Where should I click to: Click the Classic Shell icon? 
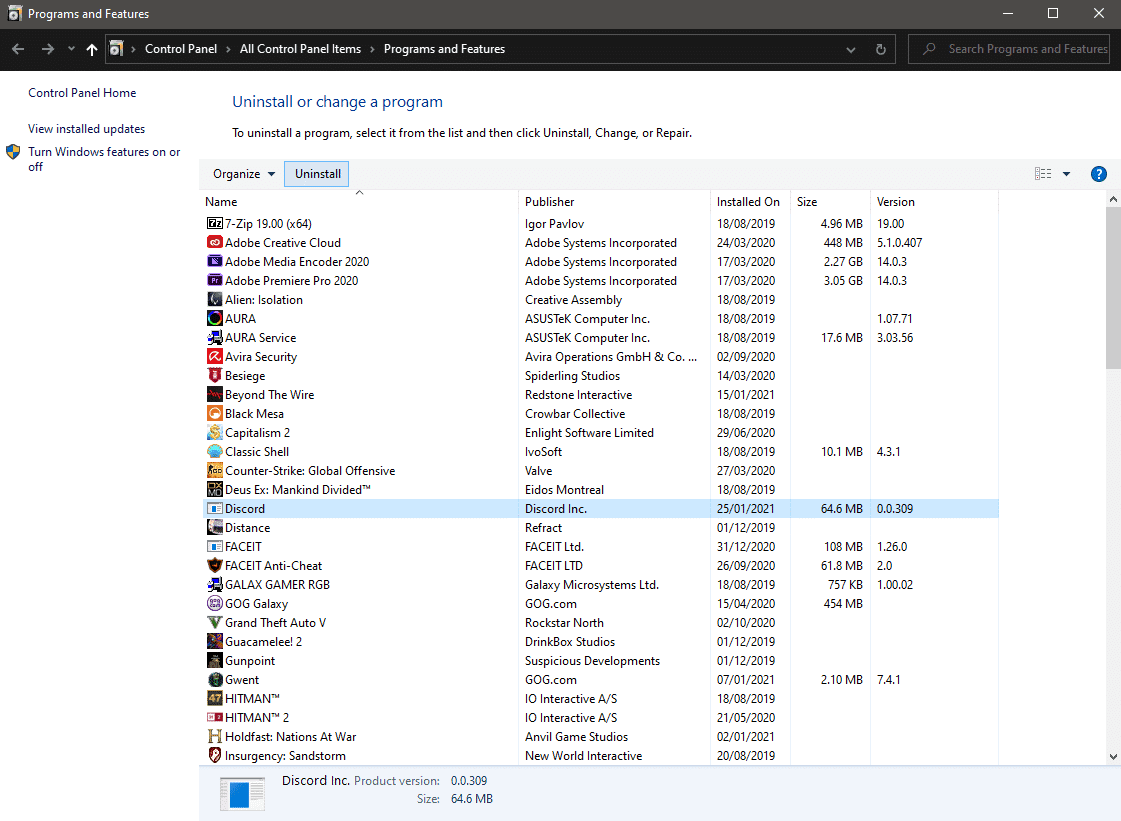click(214, 451)
